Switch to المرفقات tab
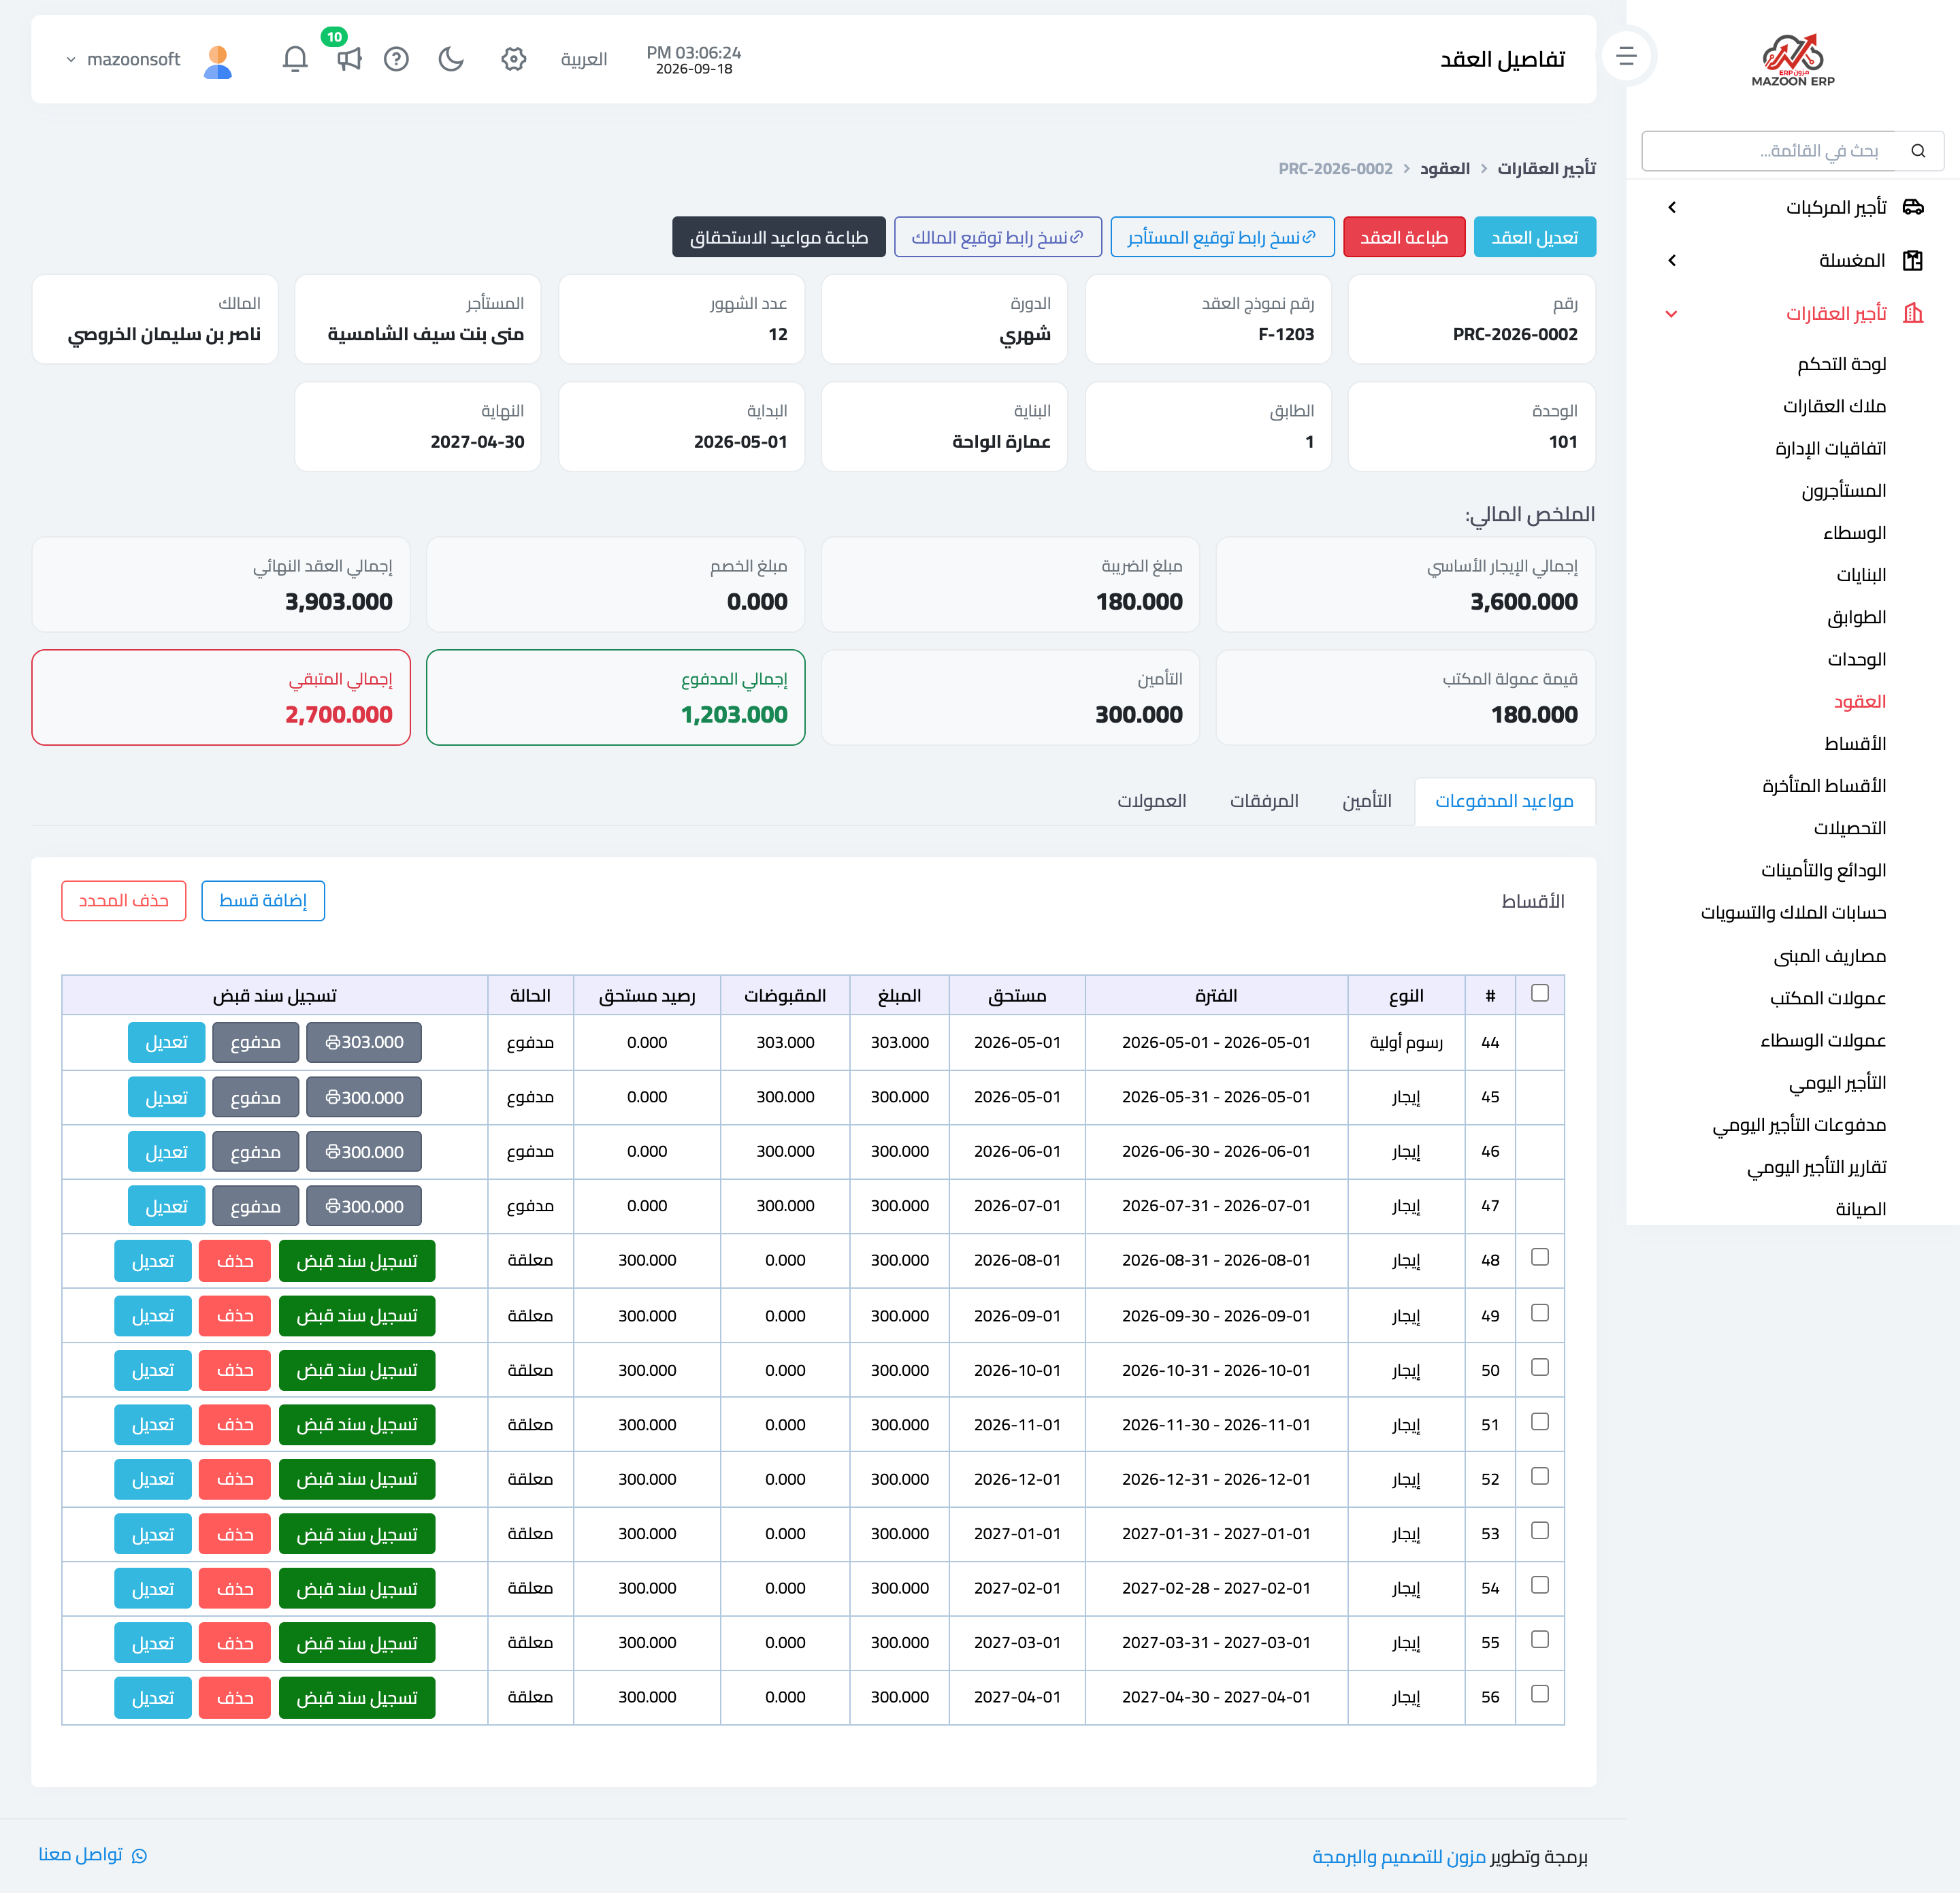This screenshot has width=1960, height=1893. (1264, 801)
